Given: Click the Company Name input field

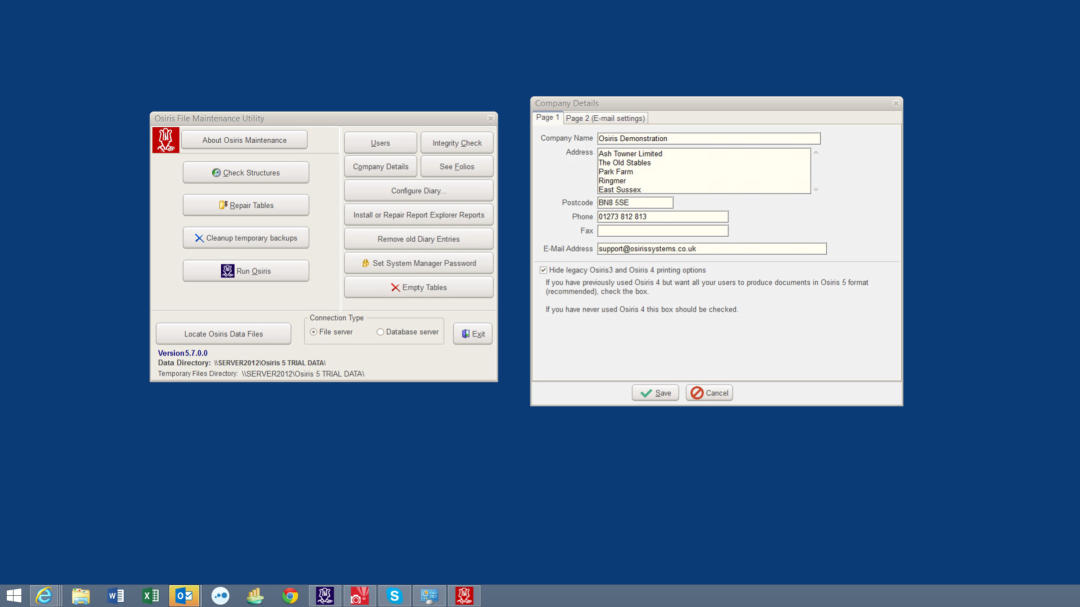Looking at the screenshot, I should coord(708,139).
